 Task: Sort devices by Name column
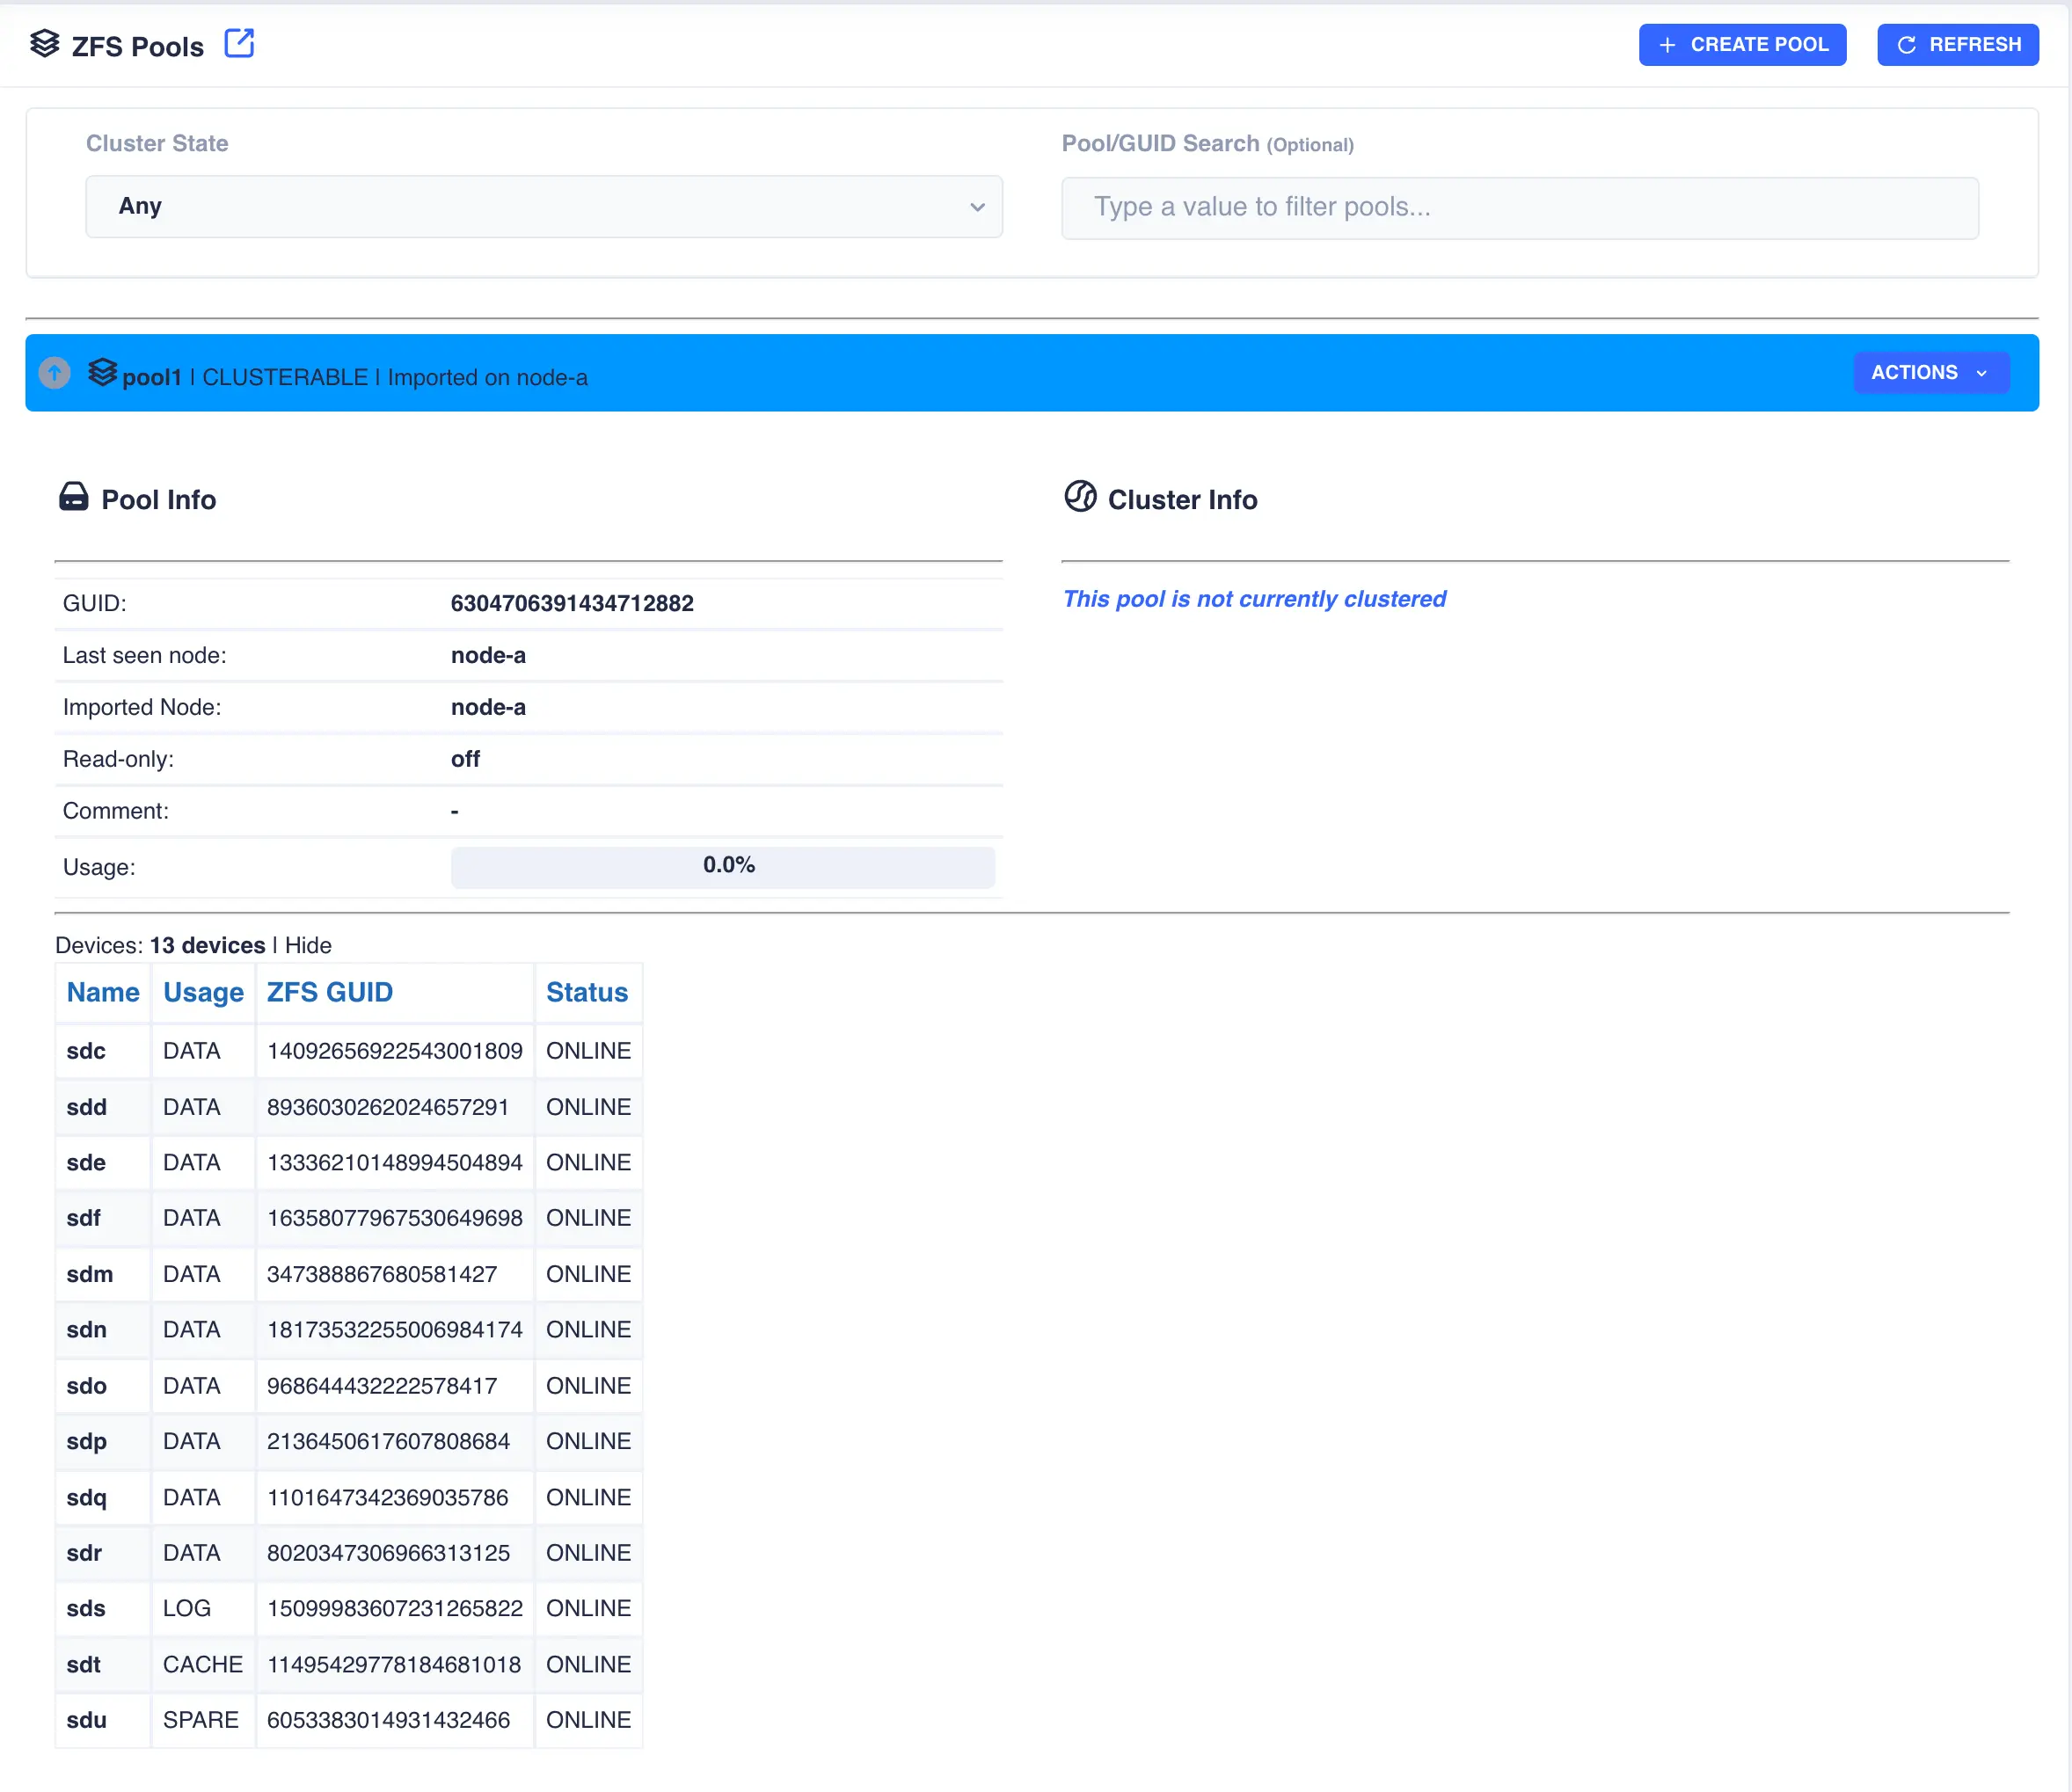(x=103, y=992)
